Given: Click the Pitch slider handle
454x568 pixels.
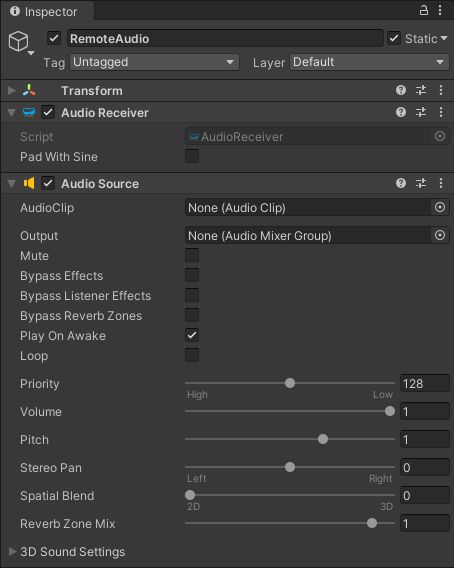Looking at the screenshot, I should click(323, 439).
